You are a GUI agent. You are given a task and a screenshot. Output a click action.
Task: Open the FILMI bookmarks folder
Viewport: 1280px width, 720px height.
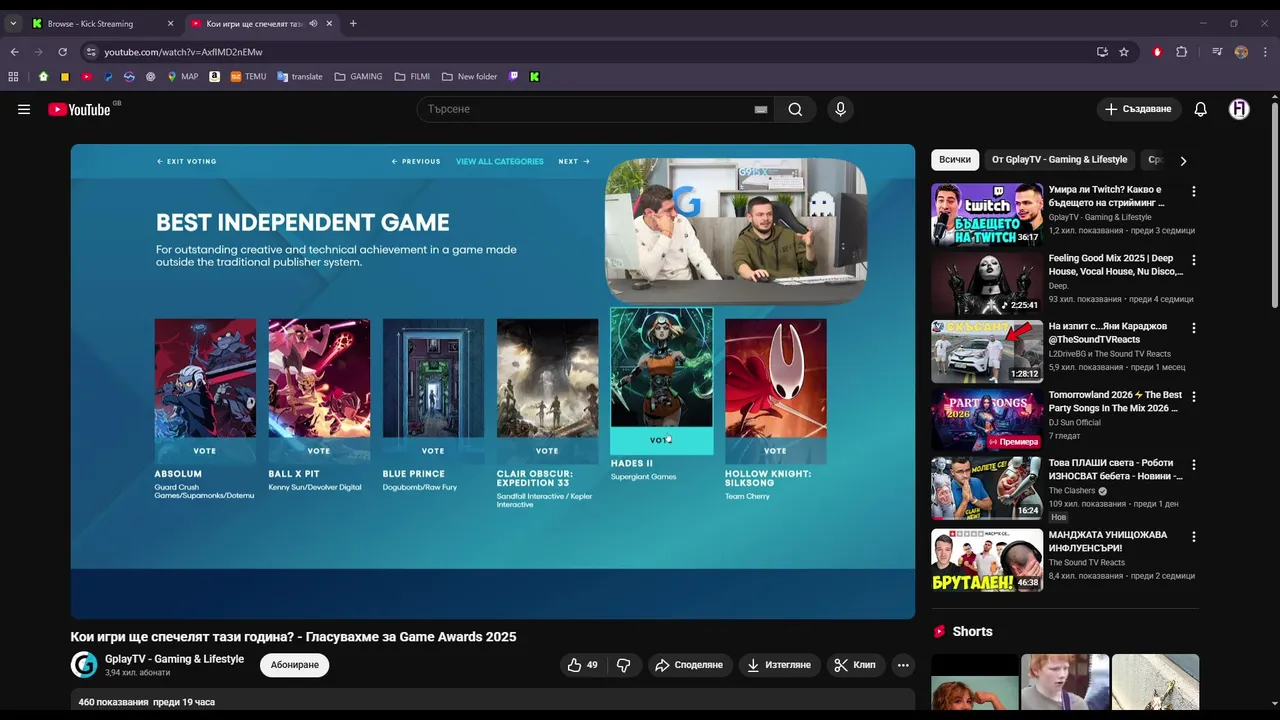412,76
